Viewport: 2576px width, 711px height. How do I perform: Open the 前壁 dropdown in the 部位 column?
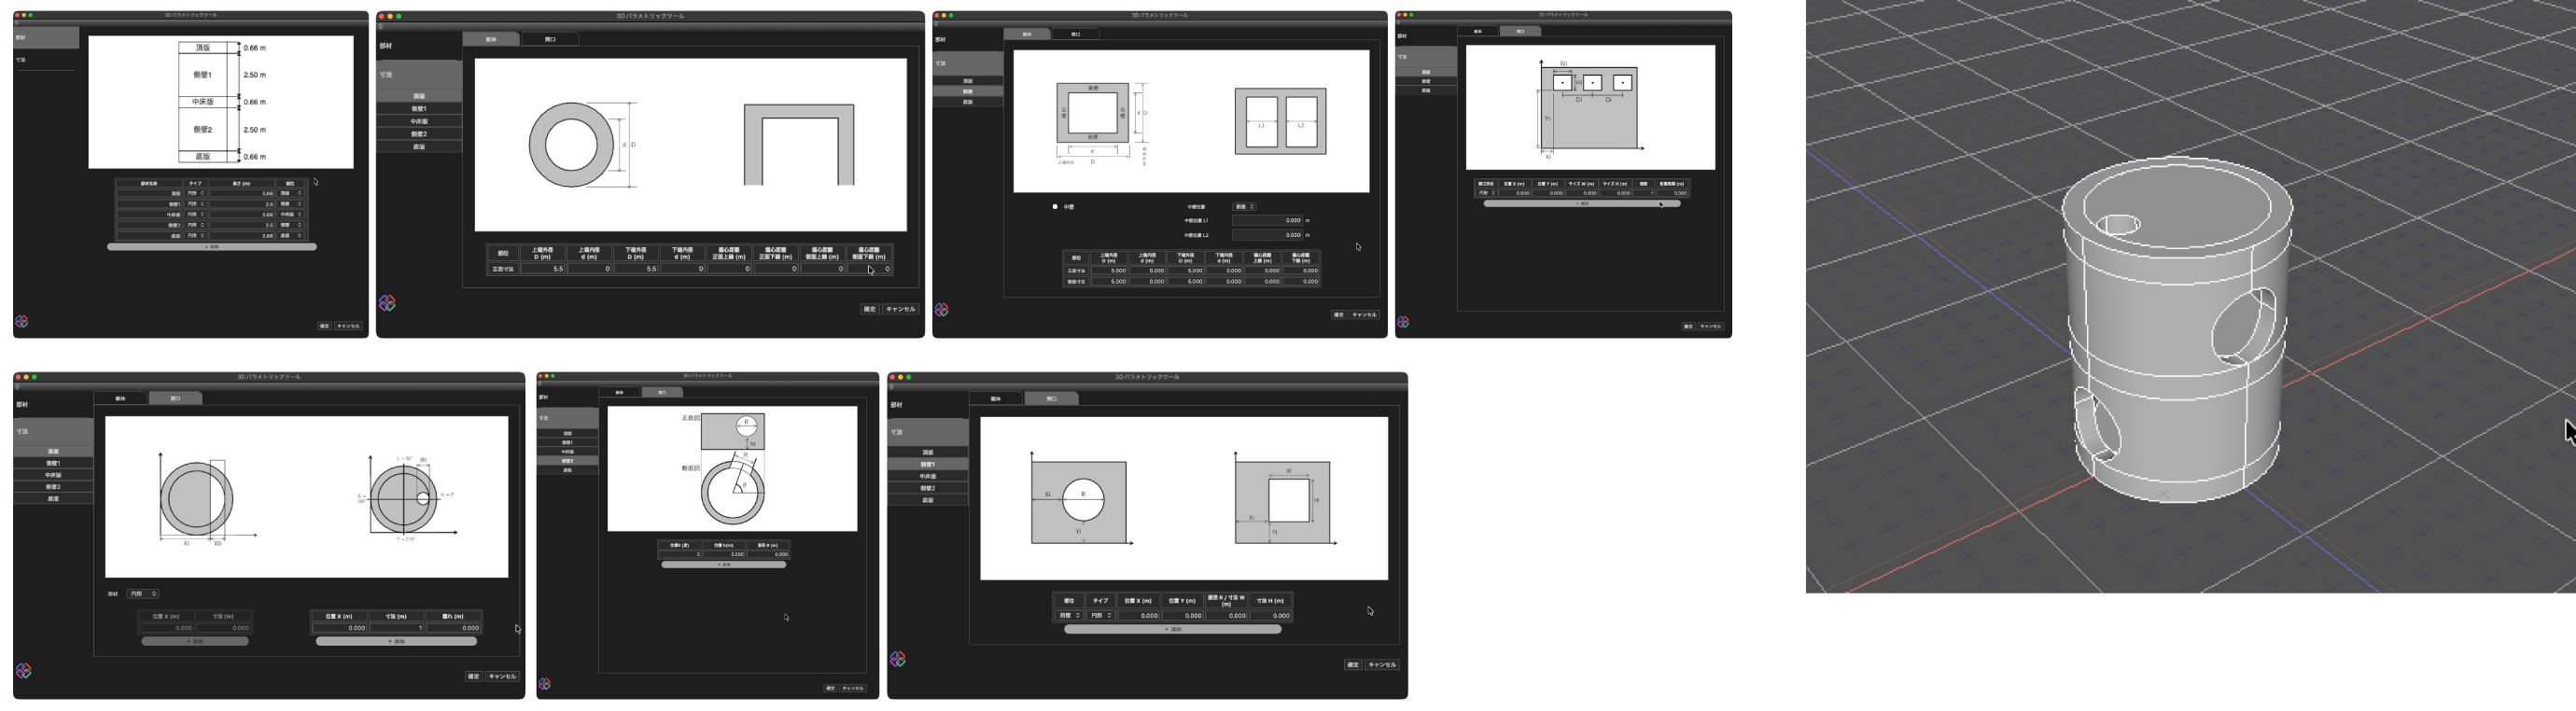tap(1069, 616)
